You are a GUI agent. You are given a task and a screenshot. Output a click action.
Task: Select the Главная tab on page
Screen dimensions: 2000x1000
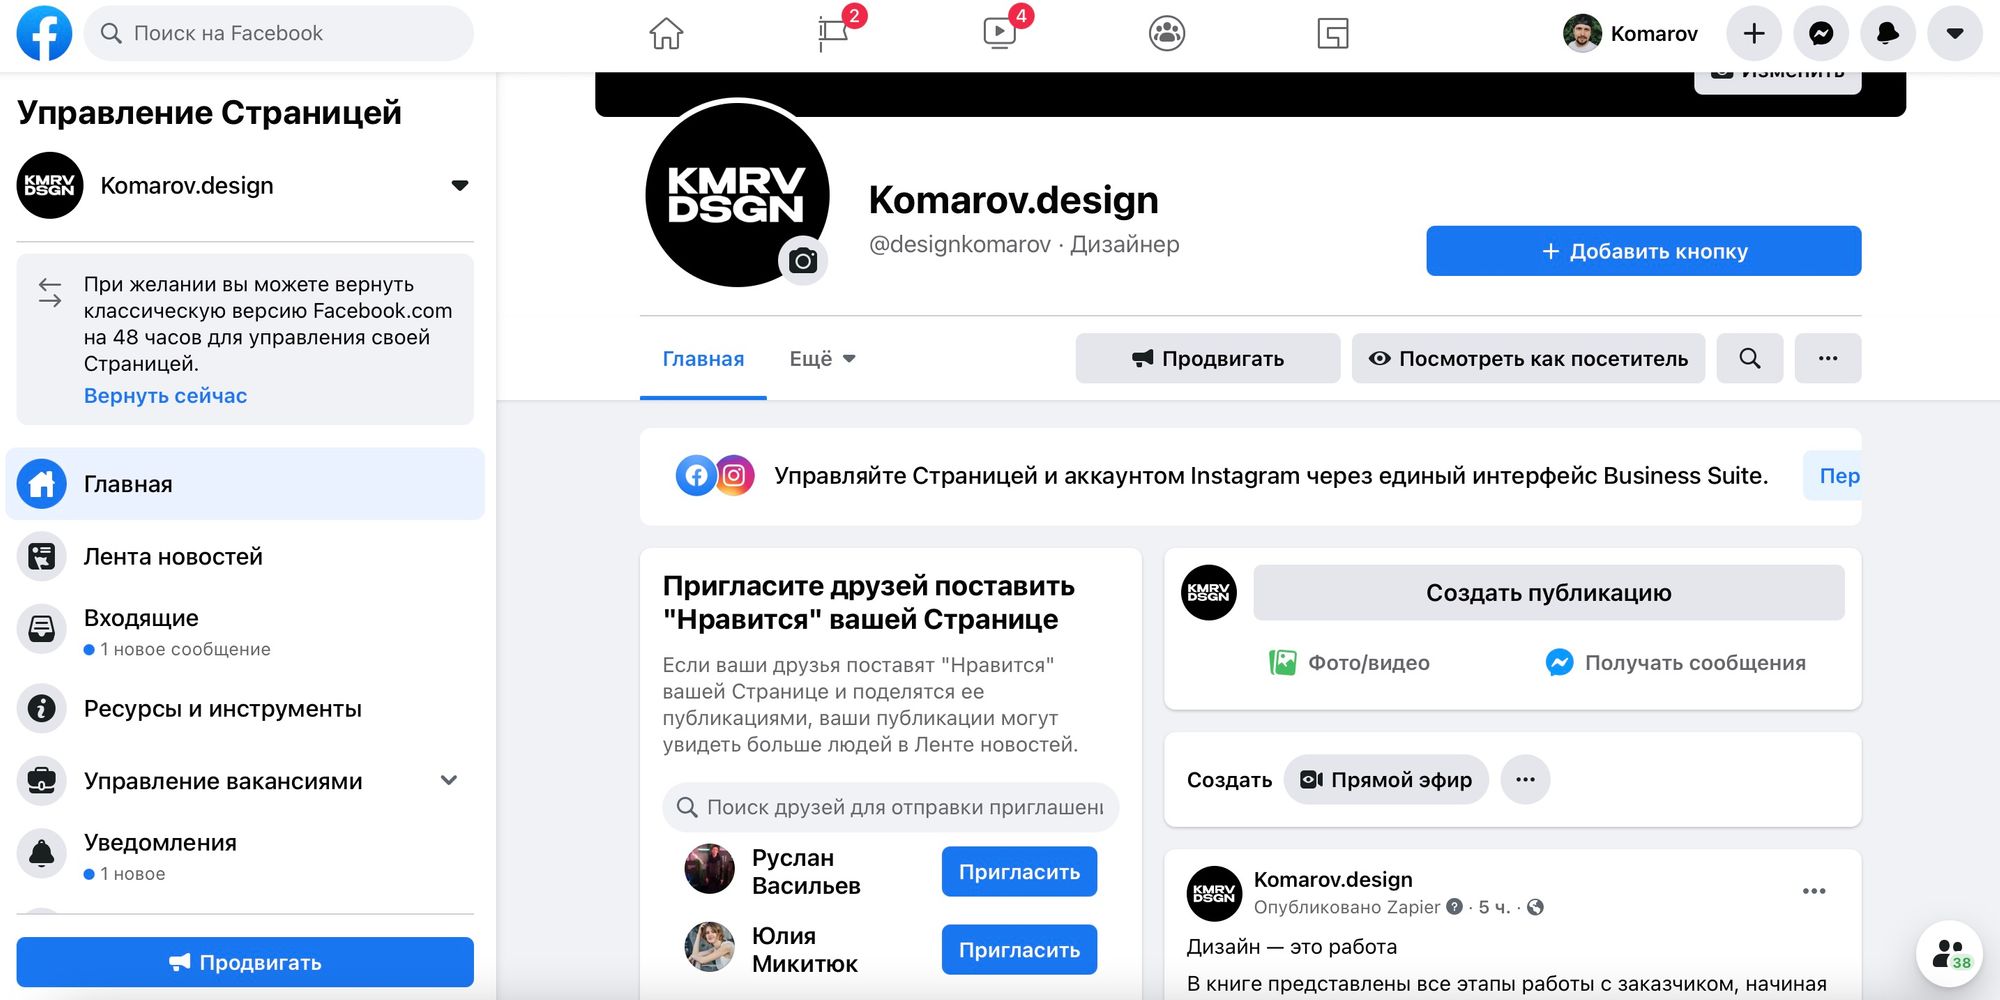coord(703,359)
